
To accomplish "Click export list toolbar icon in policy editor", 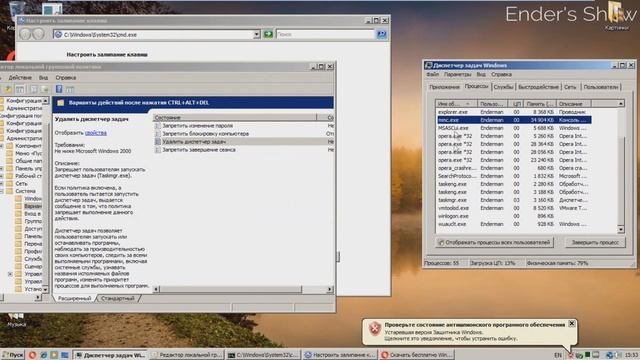I will click(x=45, y=89).
